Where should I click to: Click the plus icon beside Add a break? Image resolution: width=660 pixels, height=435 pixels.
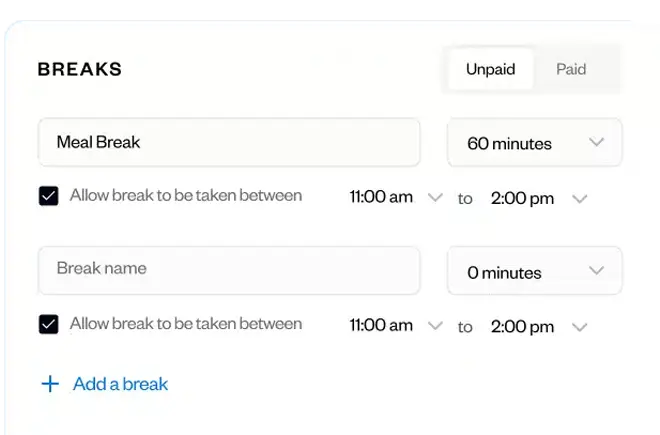tap(50, 384)
